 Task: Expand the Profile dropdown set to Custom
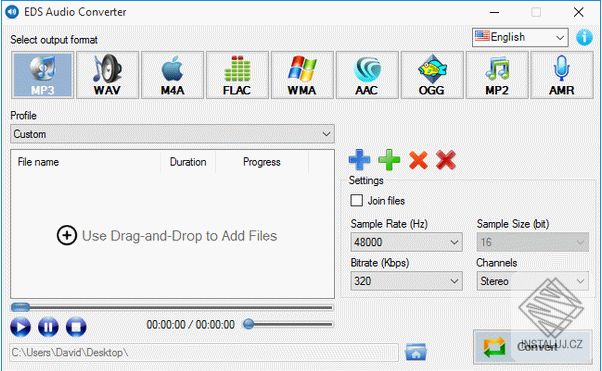[172, 134]
